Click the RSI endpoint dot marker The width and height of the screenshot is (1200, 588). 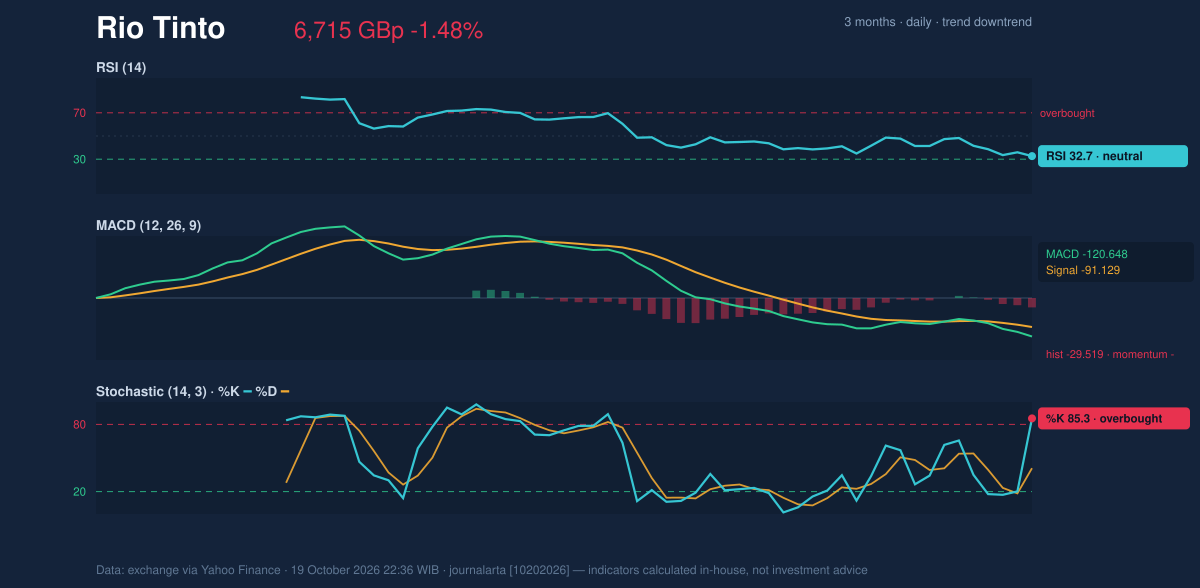[1032, 156]
